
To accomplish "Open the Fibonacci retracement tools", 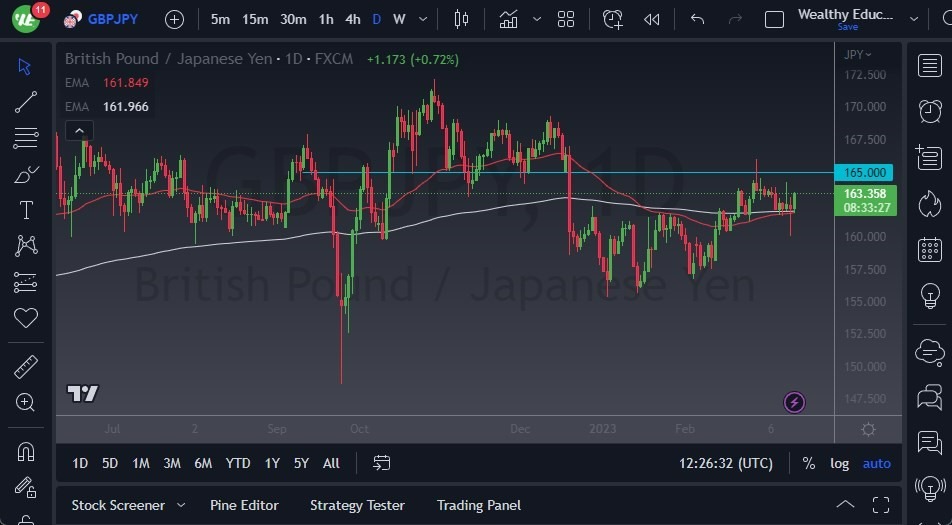I will [x=26, y=138].
